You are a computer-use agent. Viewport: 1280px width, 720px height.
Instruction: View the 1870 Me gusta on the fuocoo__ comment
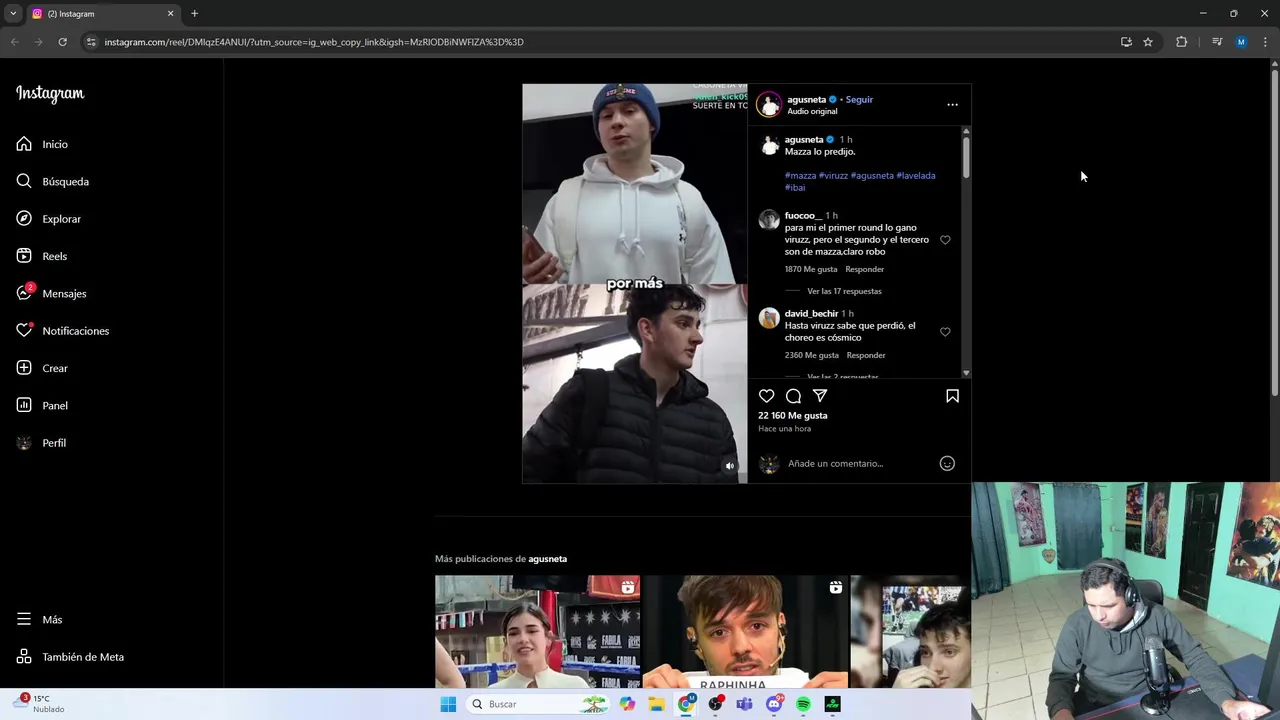(811, 269)
